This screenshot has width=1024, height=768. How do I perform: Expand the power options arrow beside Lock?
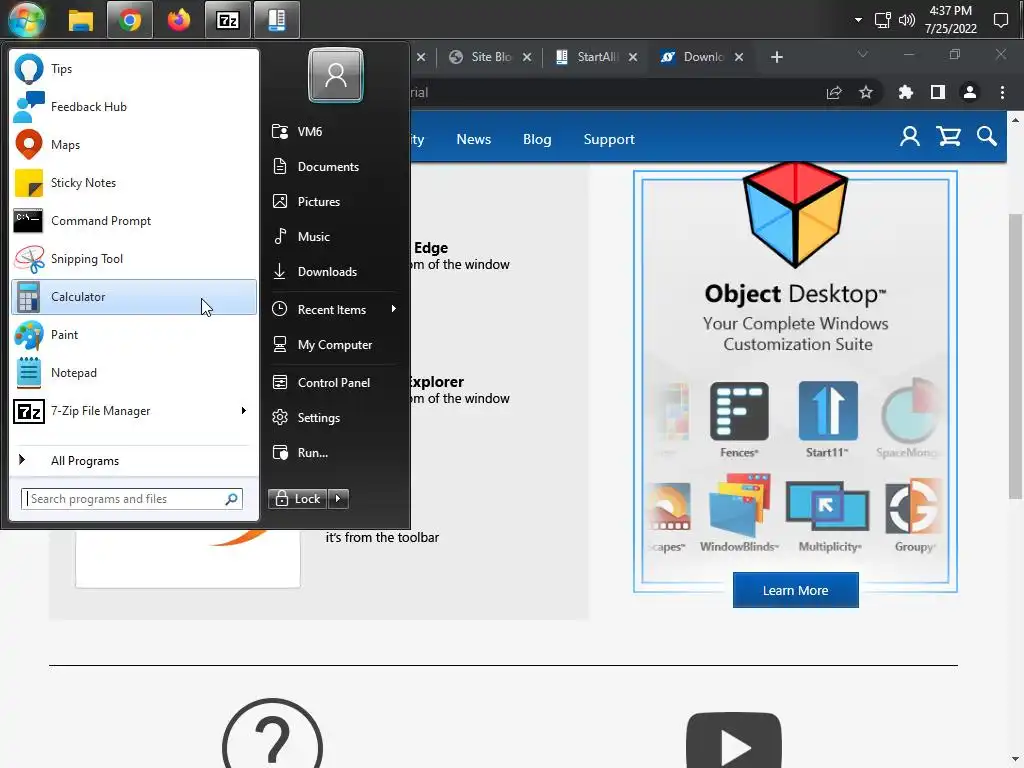point(338,499)
